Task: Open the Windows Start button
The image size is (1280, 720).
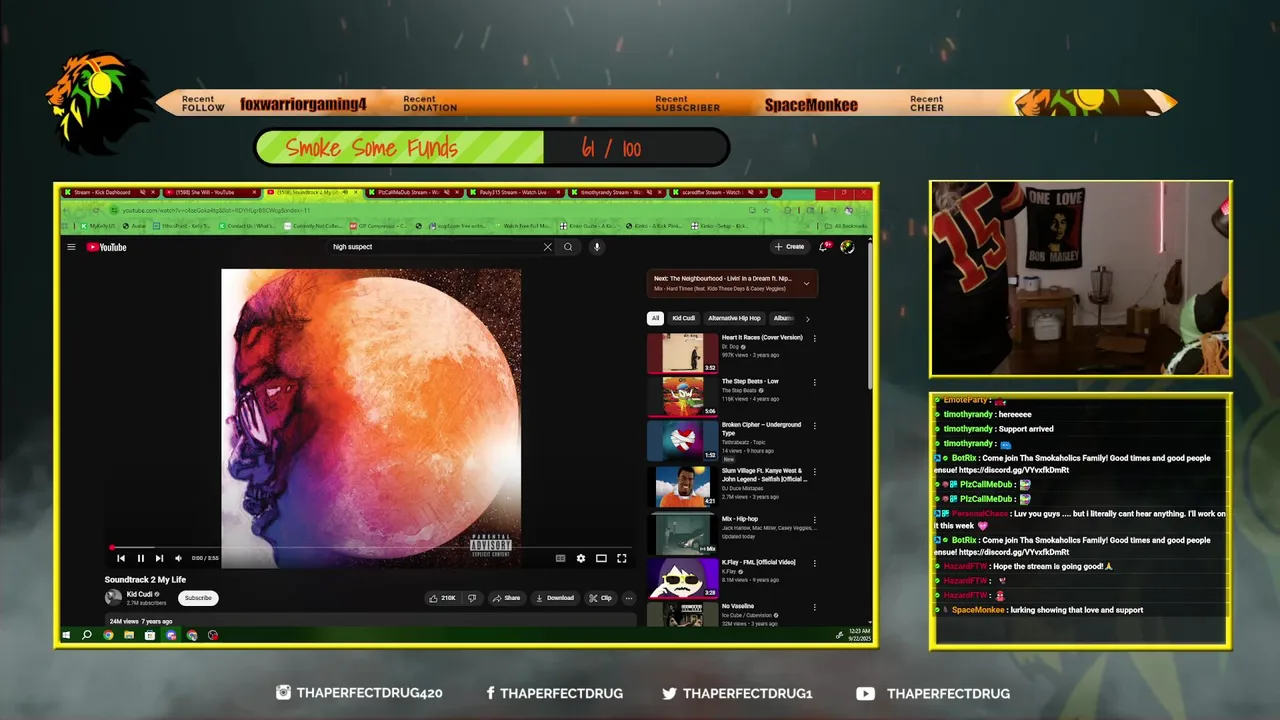Action: pyautogui.click(x=67, y=635)
